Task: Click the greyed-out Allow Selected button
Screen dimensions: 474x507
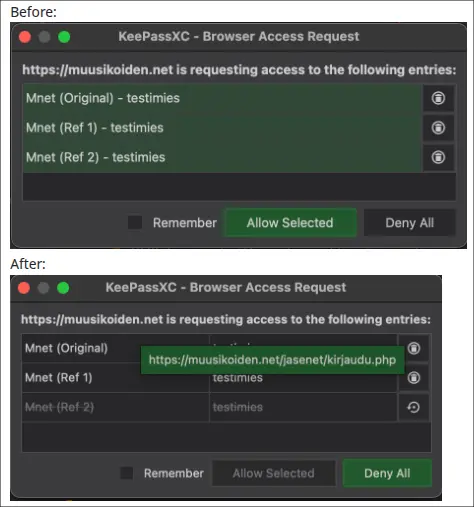Action: [x=274, y=473]
